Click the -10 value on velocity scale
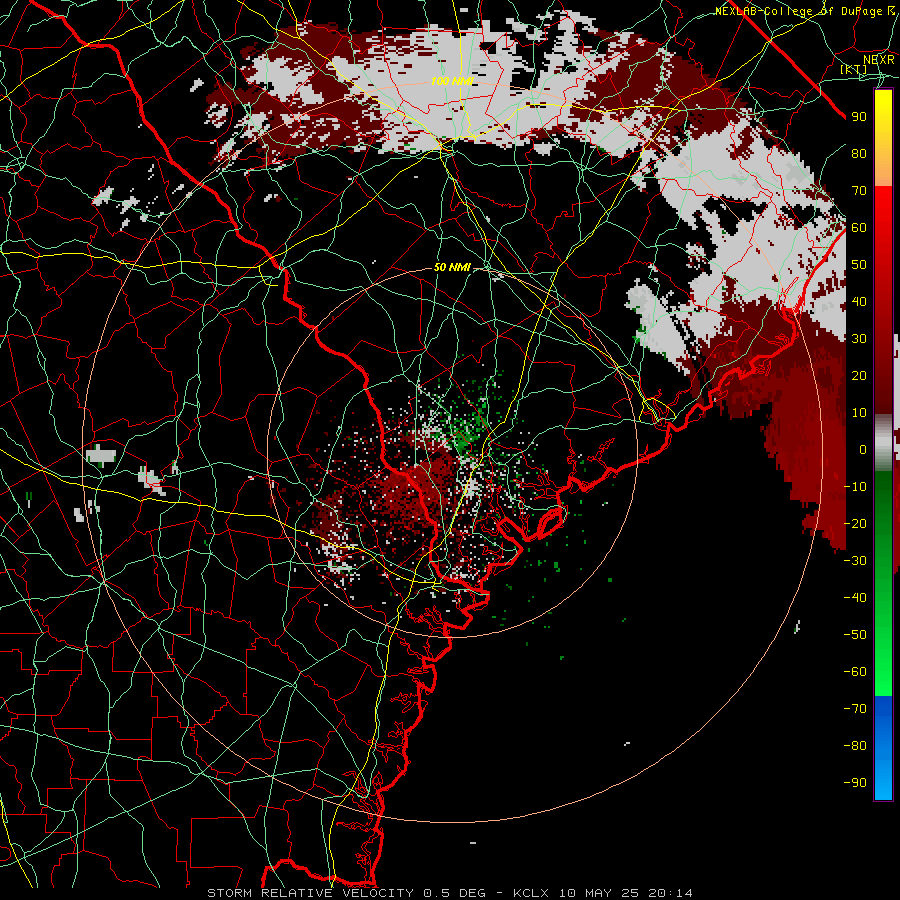Viewport: 900px width, 900px height. coord(855,487)
